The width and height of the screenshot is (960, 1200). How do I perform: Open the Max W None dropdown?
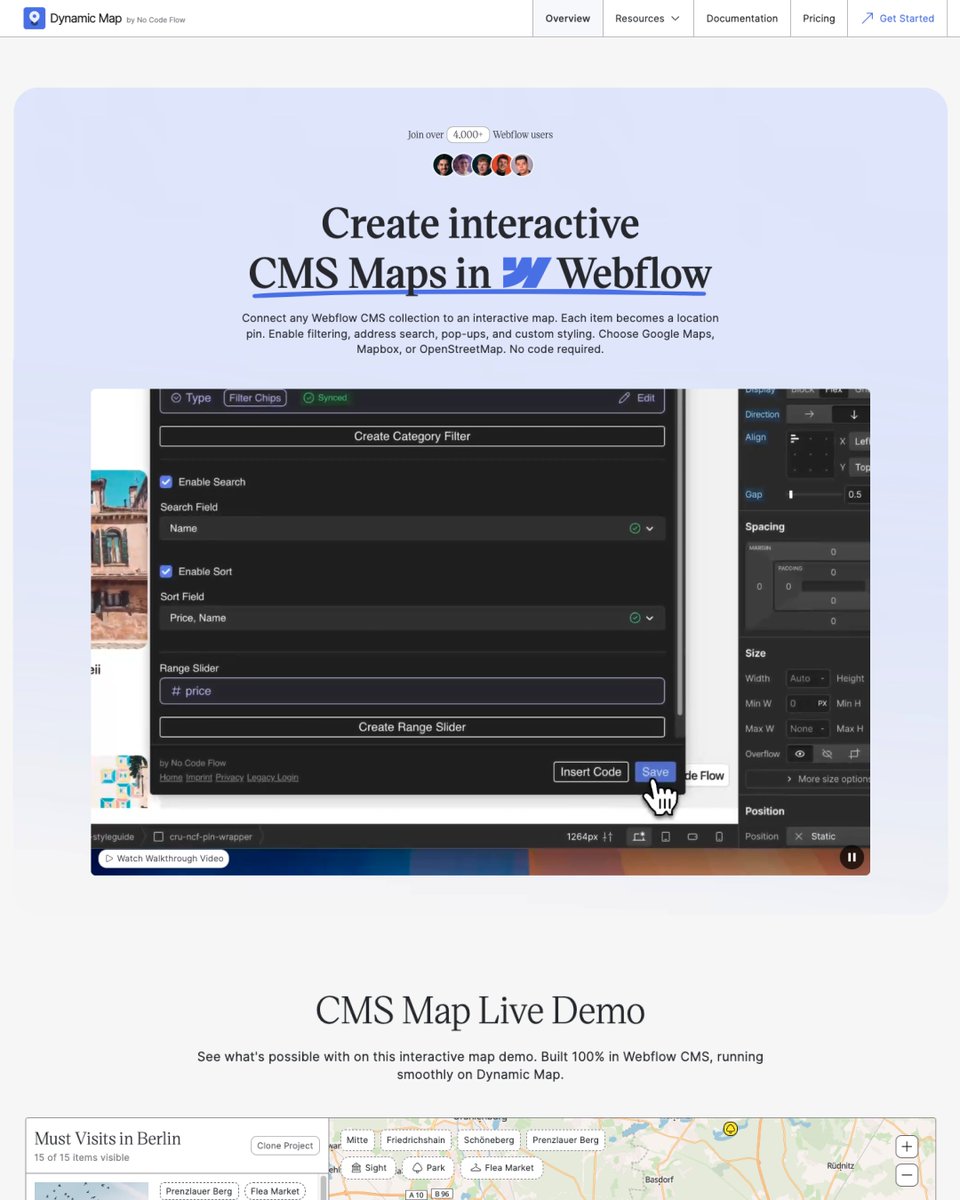tap(807, 728)
